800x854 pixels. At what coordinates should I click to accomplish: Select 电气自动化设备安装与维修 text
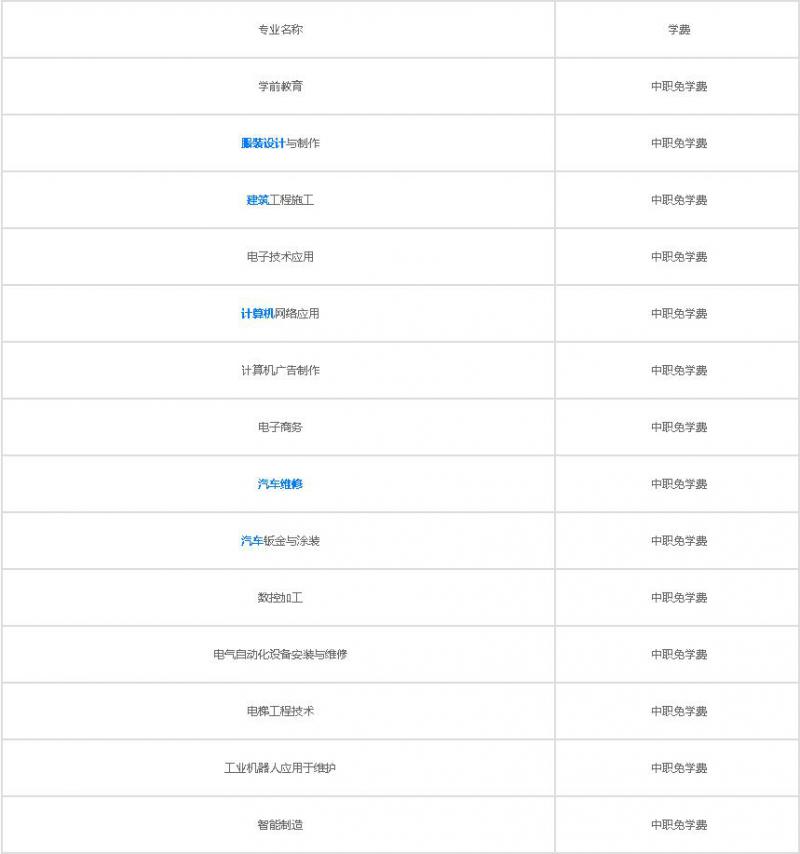[280, 655]
